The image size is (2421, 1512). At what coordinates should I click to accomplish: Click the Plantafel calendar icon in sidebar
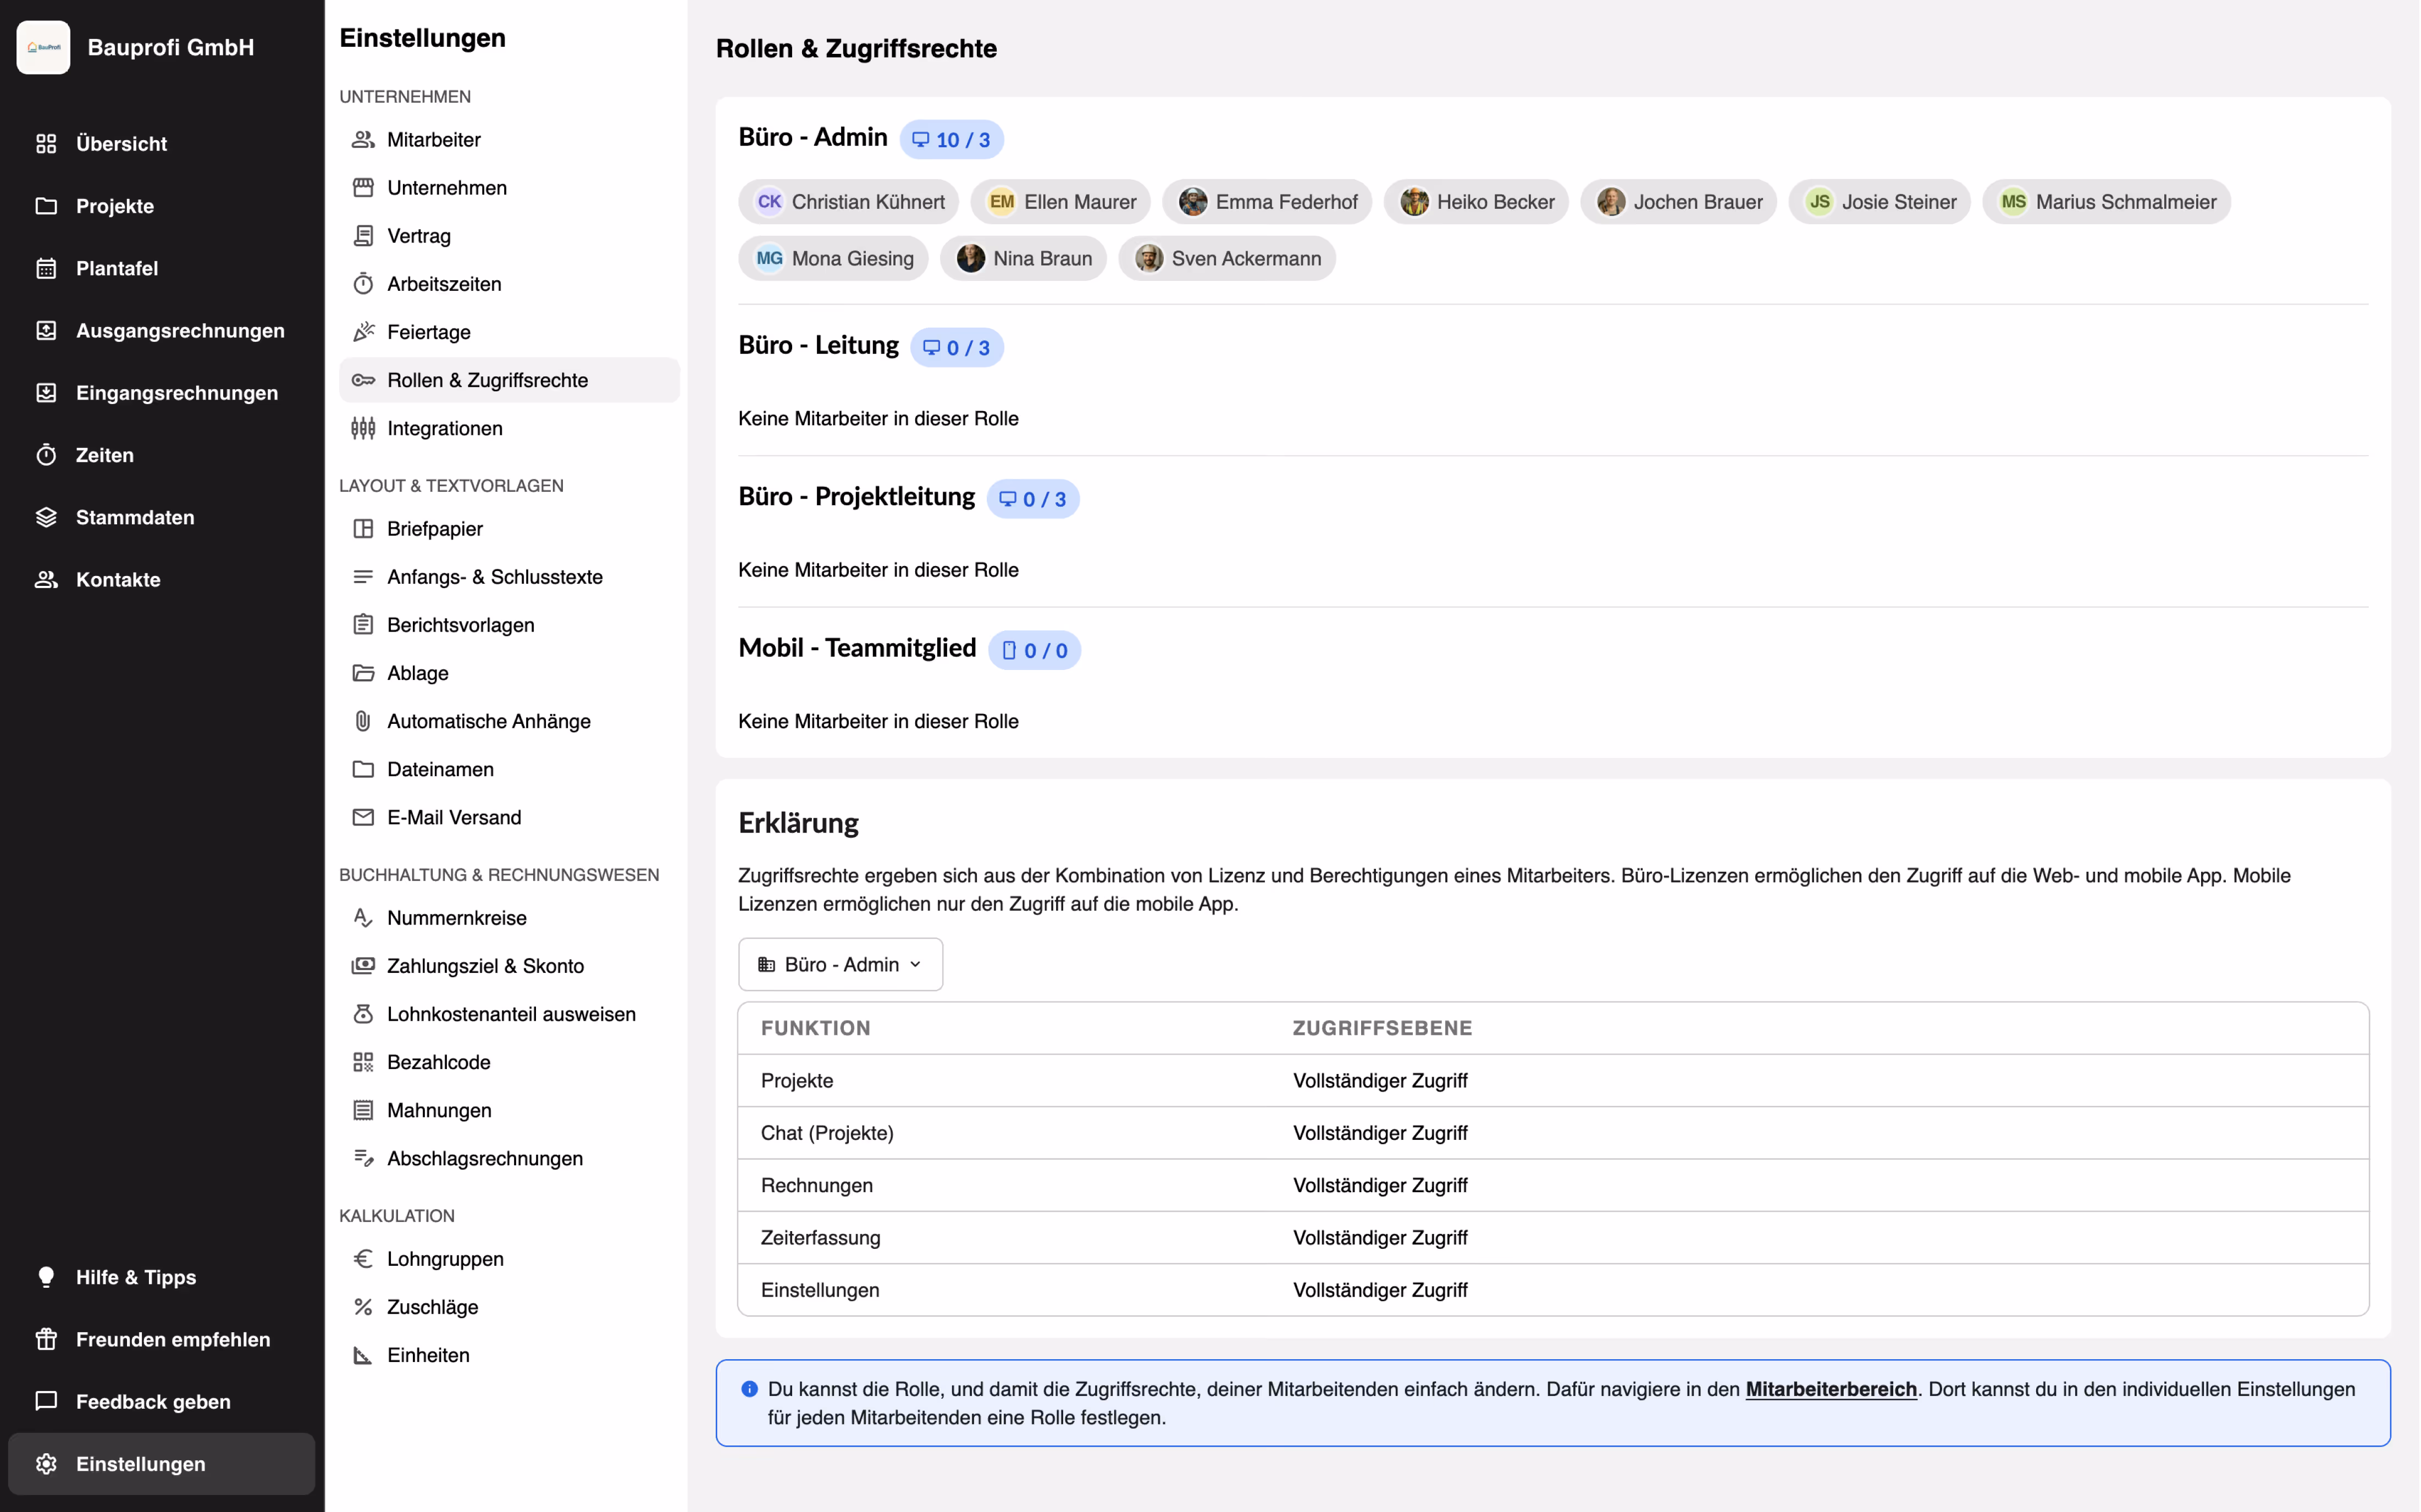(46, 268)
